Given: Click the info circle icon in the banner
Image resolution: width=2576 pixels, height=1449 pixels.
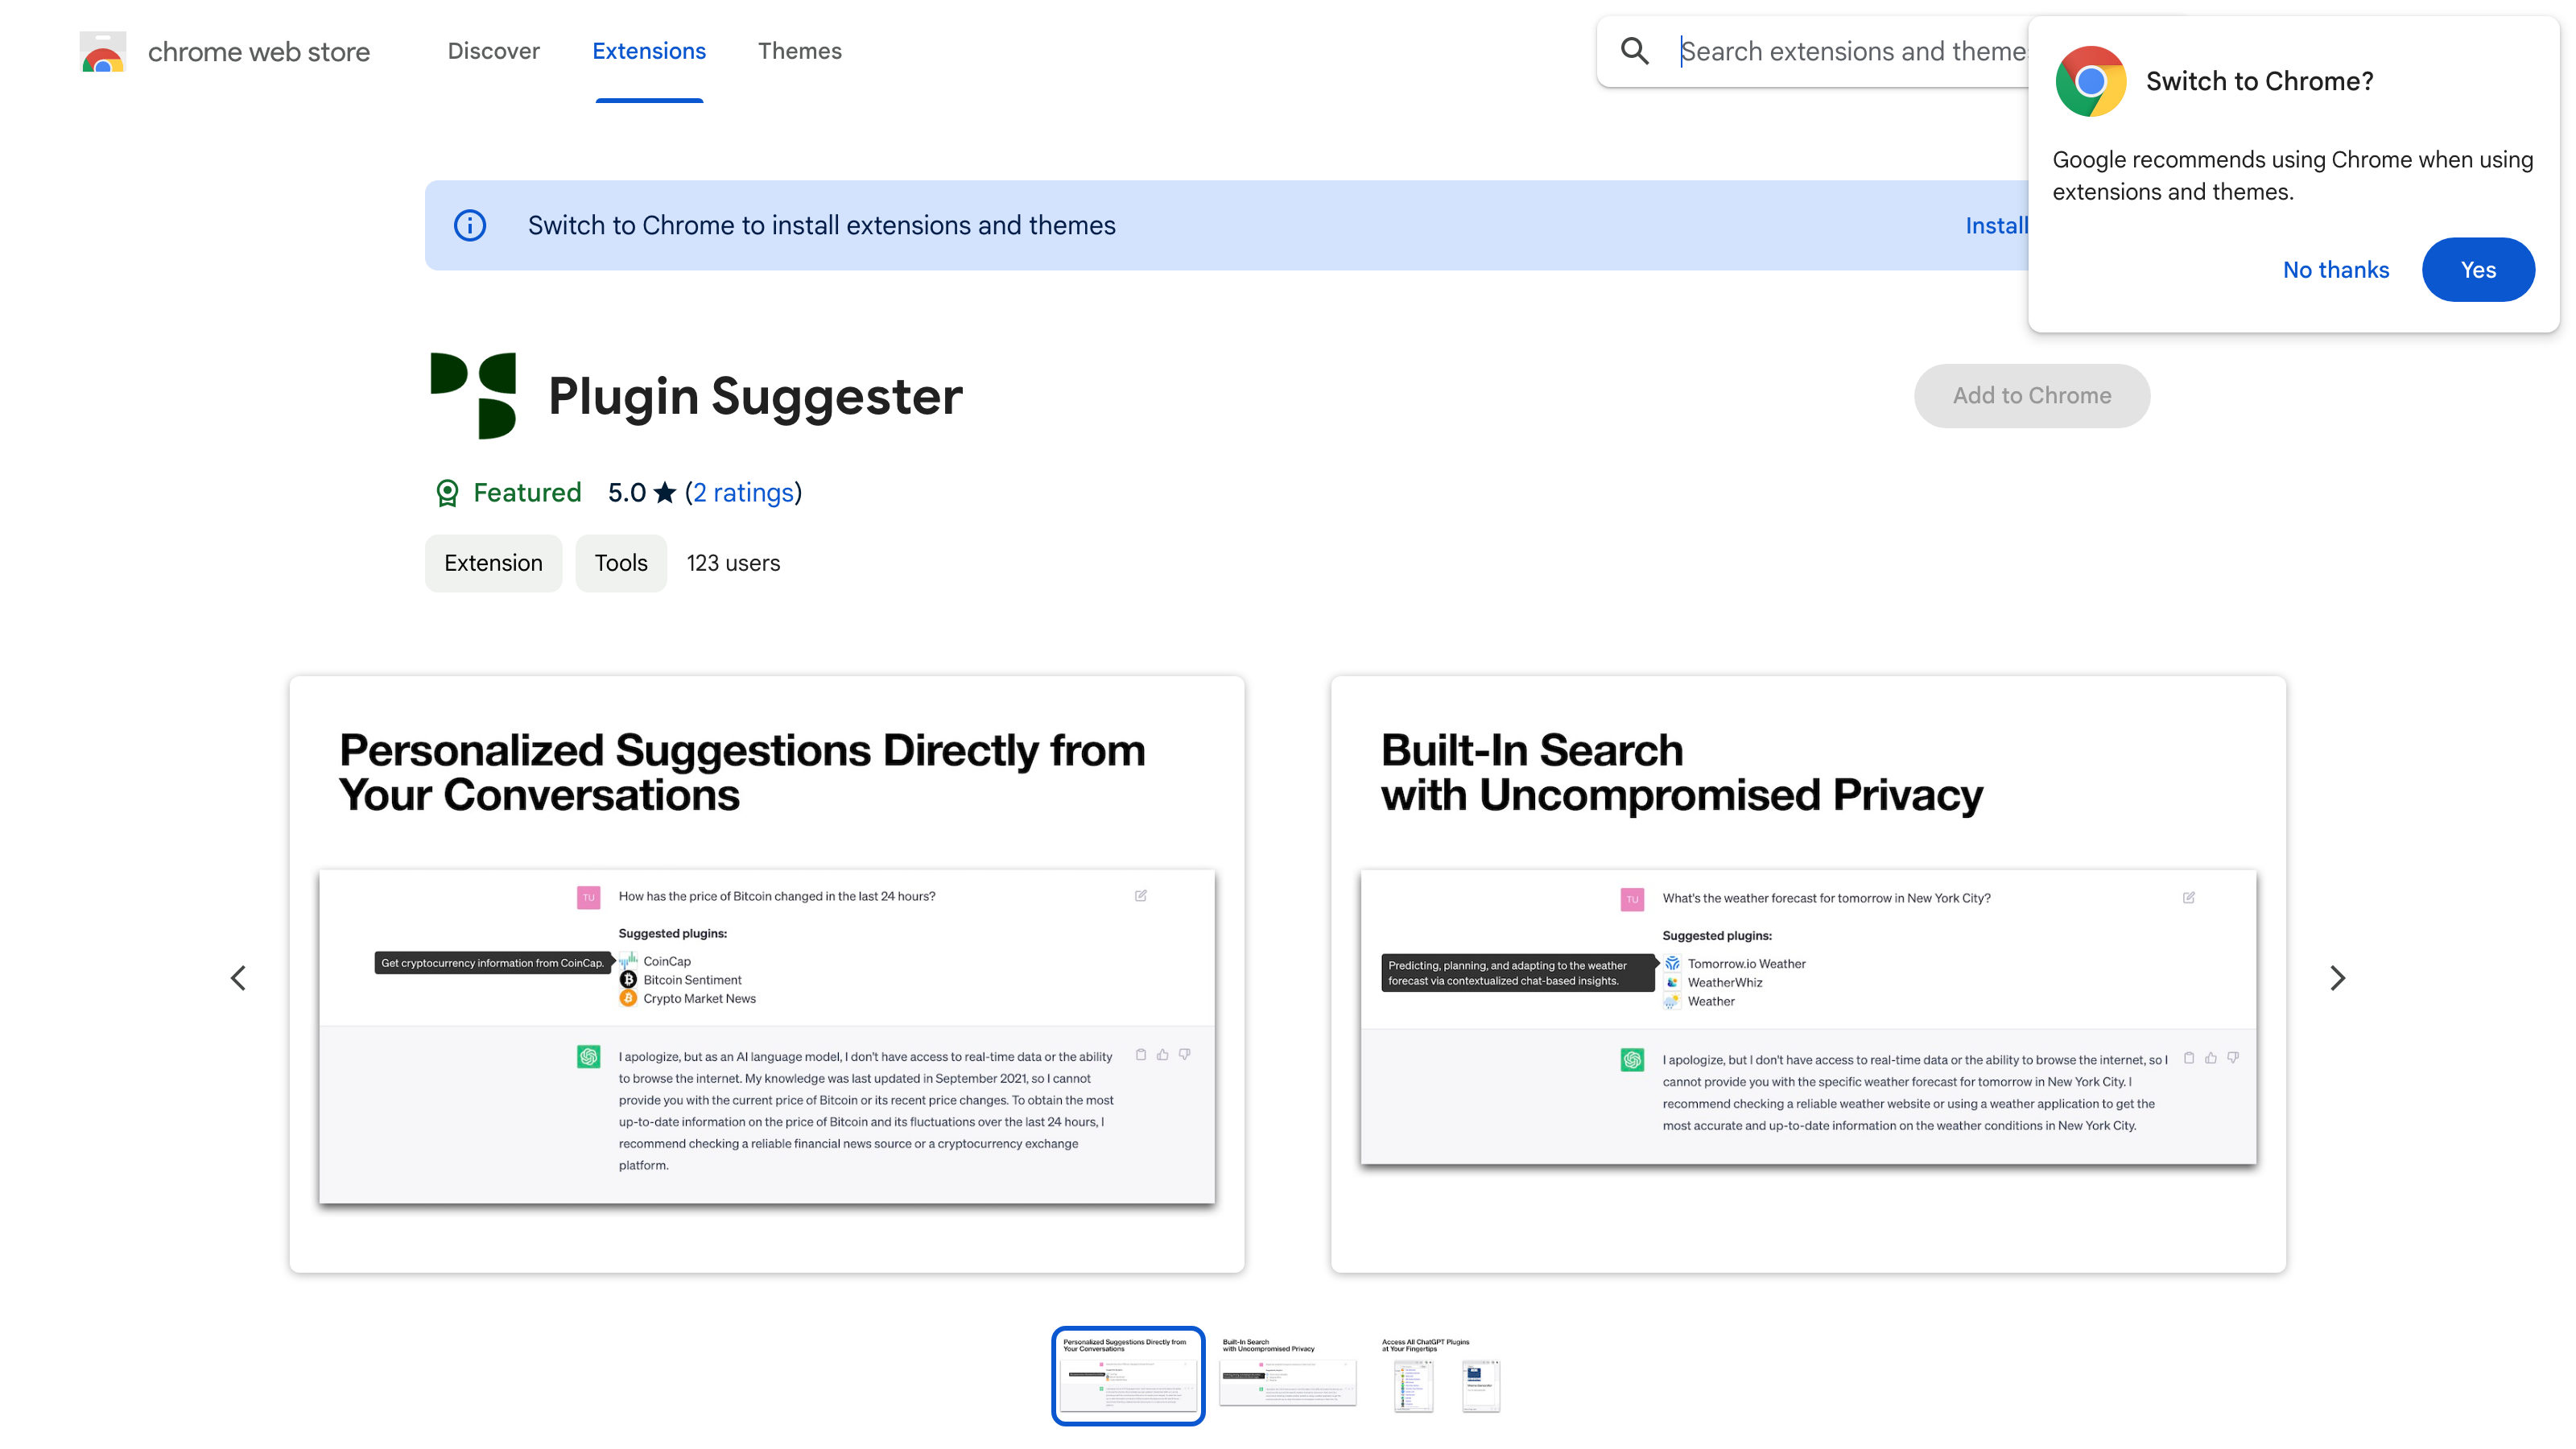Looking at the screenshot, I should point(469,225).
